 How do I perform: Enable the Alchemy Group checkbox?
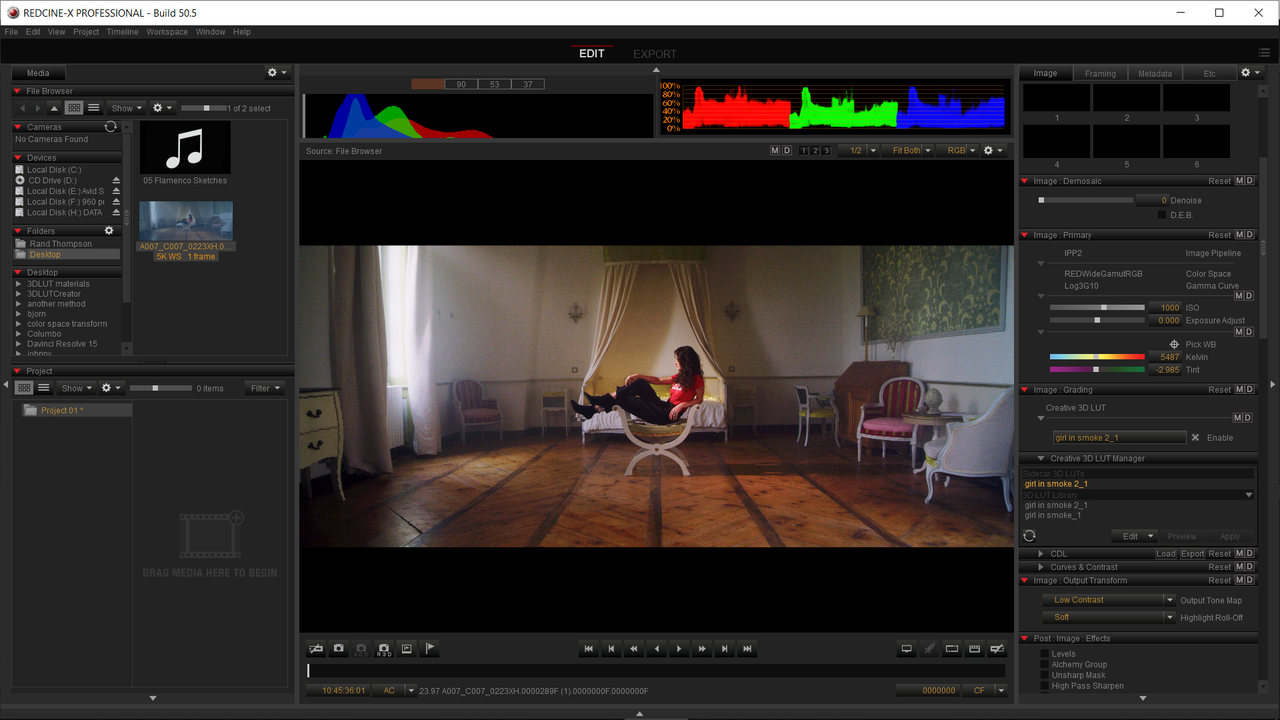coord(1045,665)
